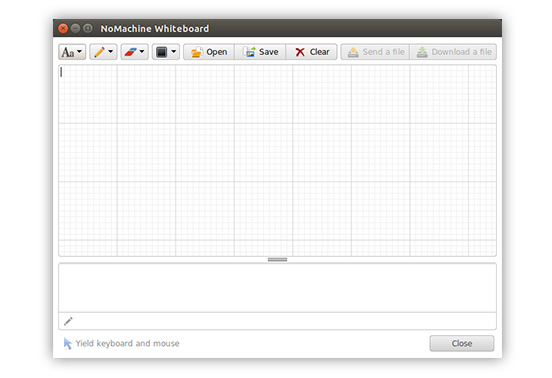Click the Save image icon
552x378 pixels.
250,52
